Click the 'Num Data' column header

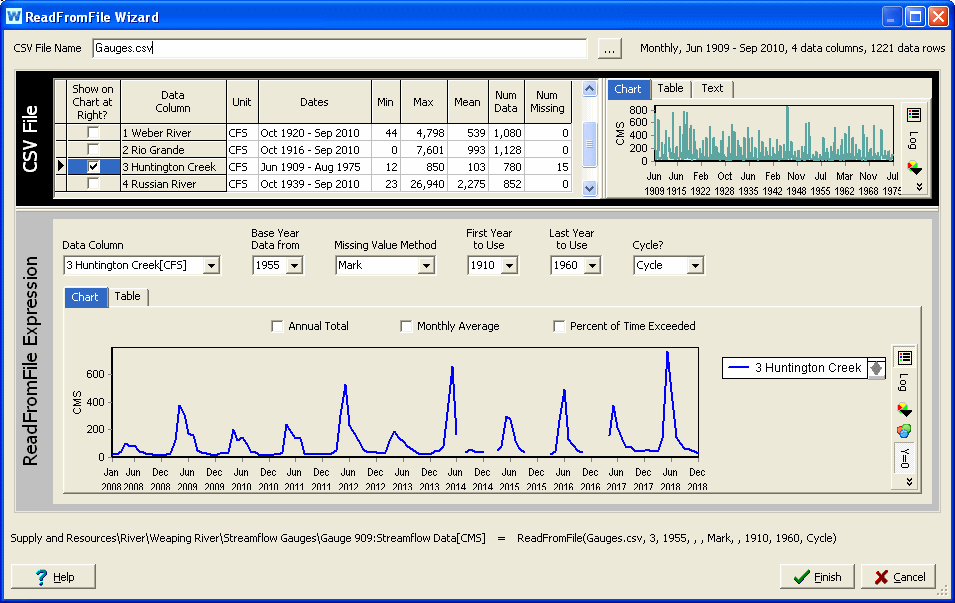tap(506, 102)
